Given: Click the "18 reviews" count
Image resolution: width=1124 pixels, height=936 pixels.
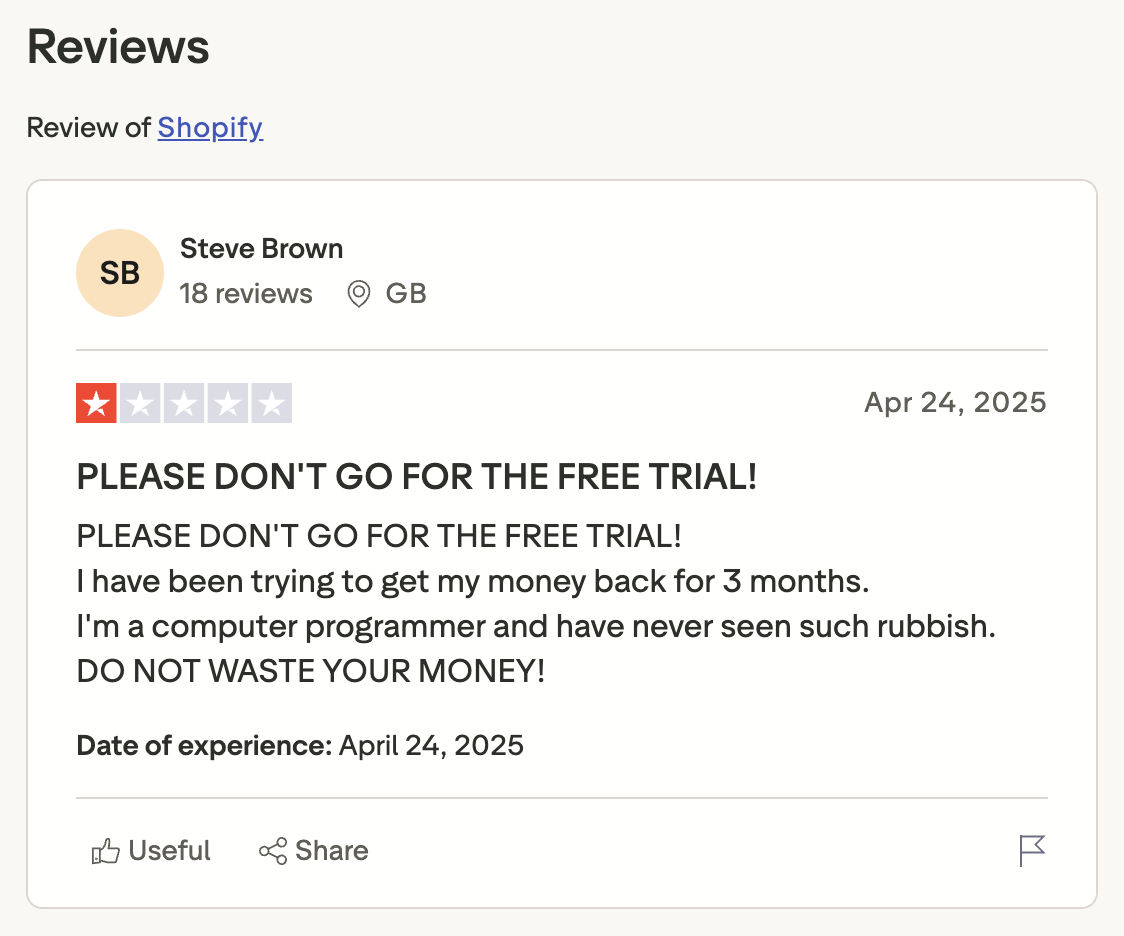Looking at the screenshot, I should [246, 294].
